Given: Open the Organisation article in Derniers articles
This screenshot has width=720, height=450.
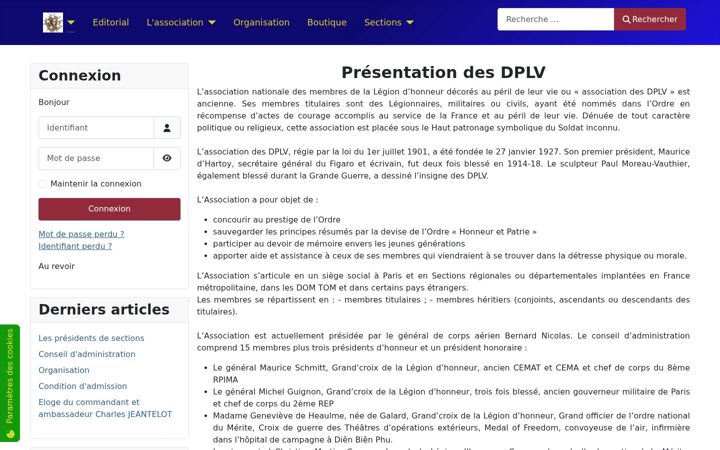Looking at the screenshot, I should (64, 370).
